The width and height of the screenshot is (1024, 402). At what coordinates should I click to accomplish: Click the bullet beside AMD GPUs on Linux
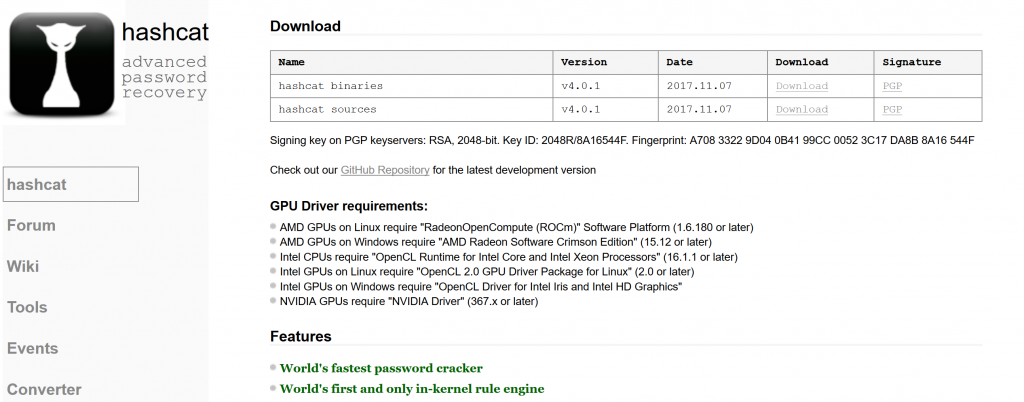click(x=274, y=227)
